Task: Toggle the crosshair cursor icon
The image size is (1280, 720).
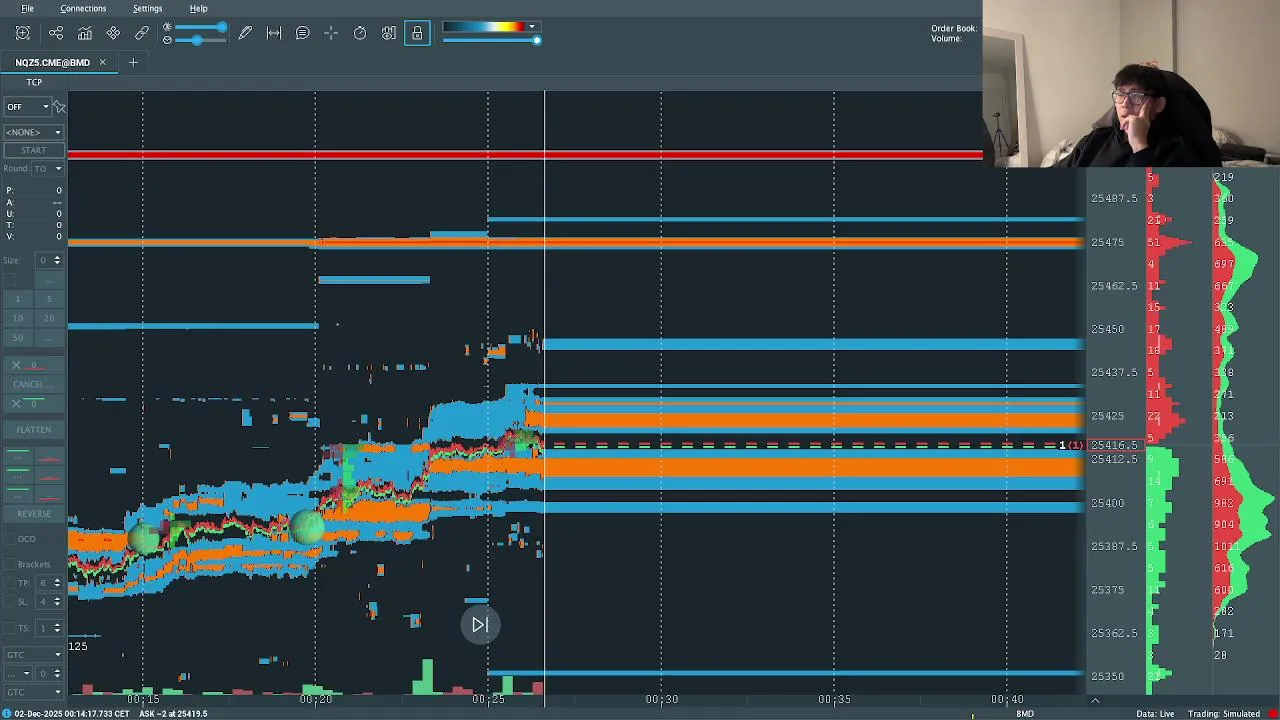Action: click(x=331, y=33)
